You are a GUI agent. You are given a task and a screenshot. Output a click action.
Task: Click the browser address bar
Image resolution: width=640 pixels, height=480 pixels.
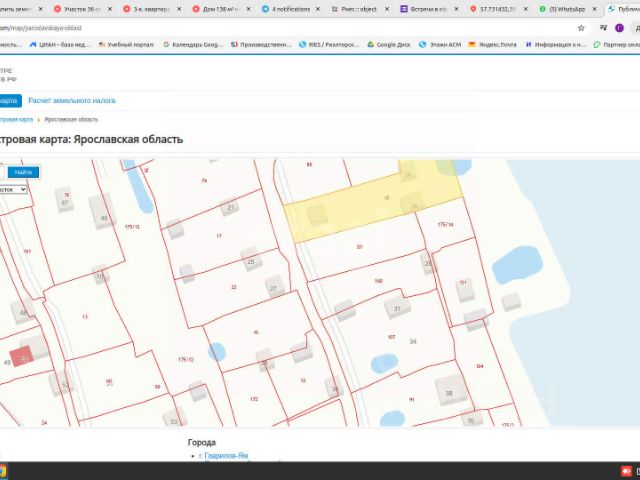[x=286, y=28]
